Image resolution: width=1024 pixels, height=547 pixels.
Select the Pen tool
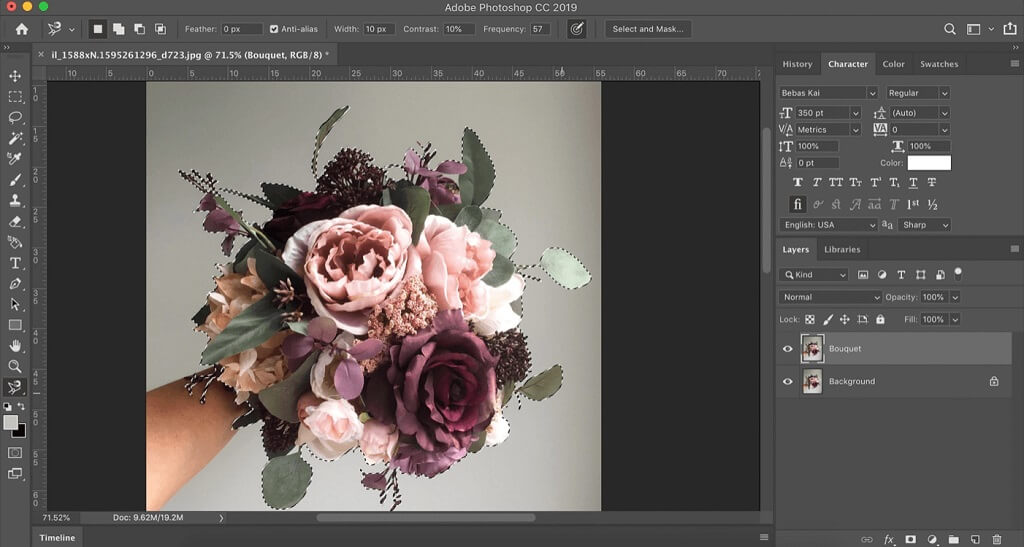(x=15, y=284)
